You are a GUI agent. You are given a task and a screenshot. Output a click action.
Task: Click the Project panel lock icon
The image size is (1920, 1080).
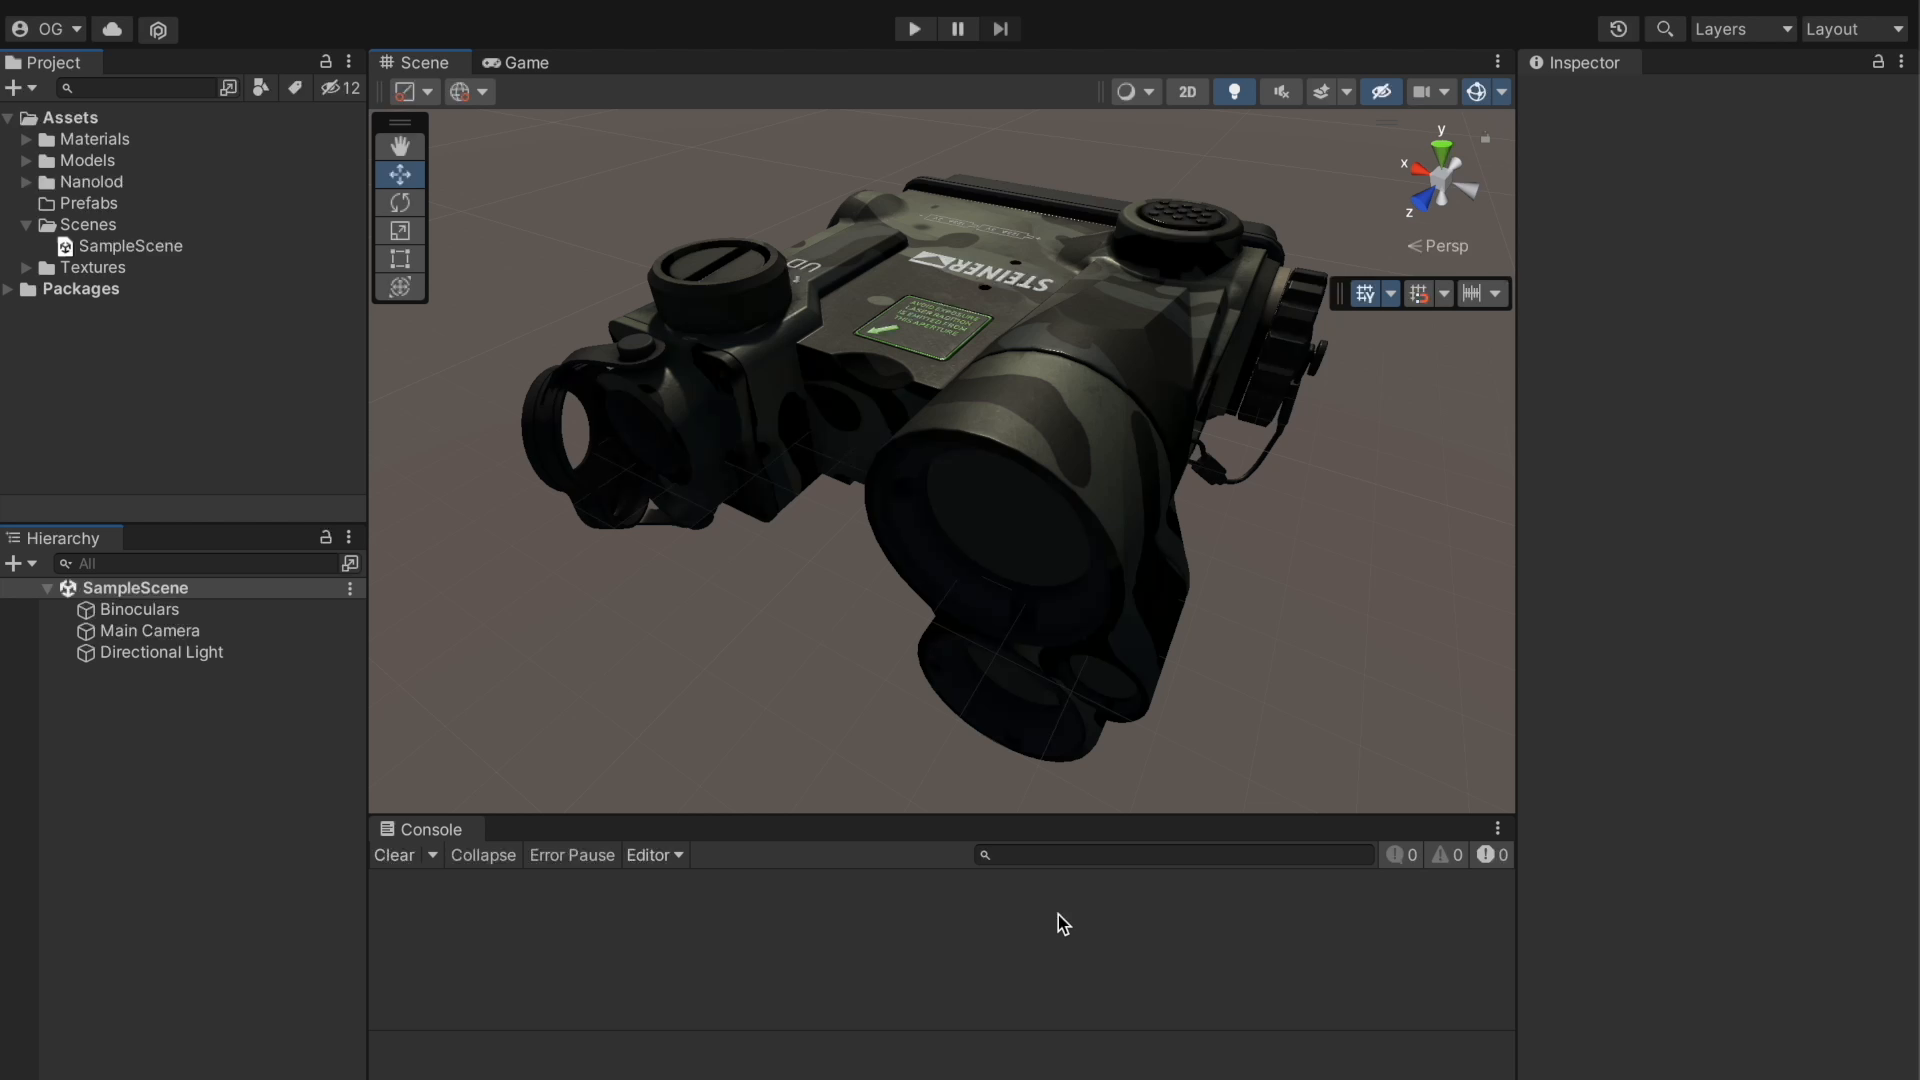click(325, 62)
